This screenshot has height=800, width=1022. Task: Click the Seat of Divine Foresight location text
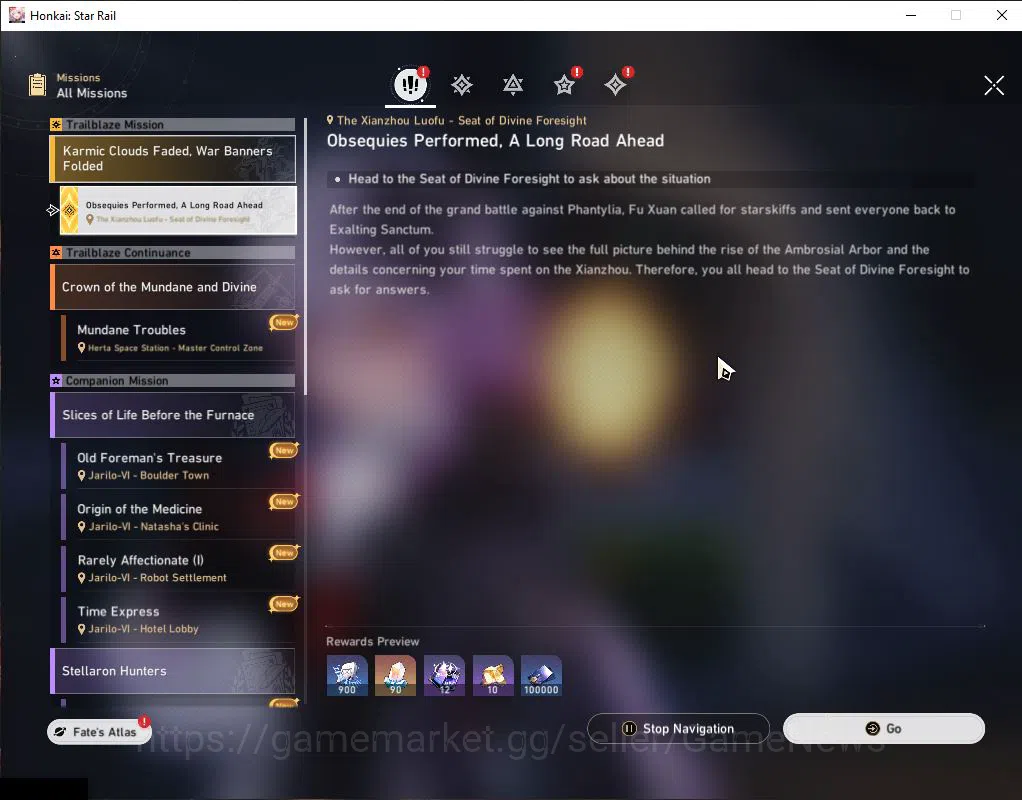click(461, 121)
